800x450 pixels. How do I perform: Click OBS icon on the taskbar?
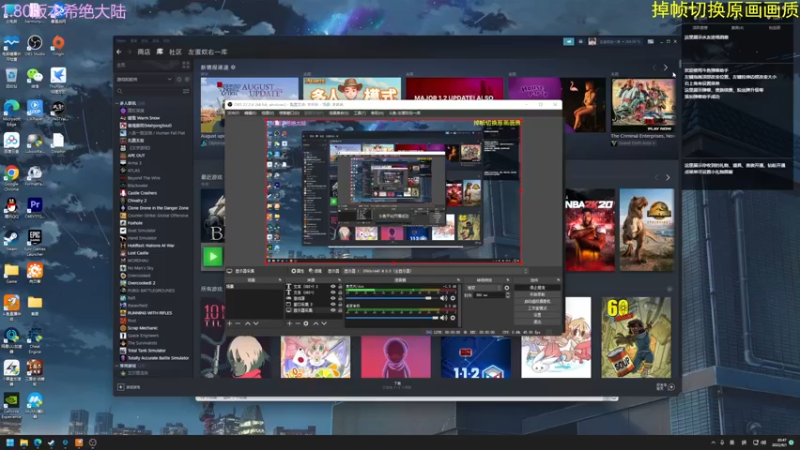[x=92, y=442]
